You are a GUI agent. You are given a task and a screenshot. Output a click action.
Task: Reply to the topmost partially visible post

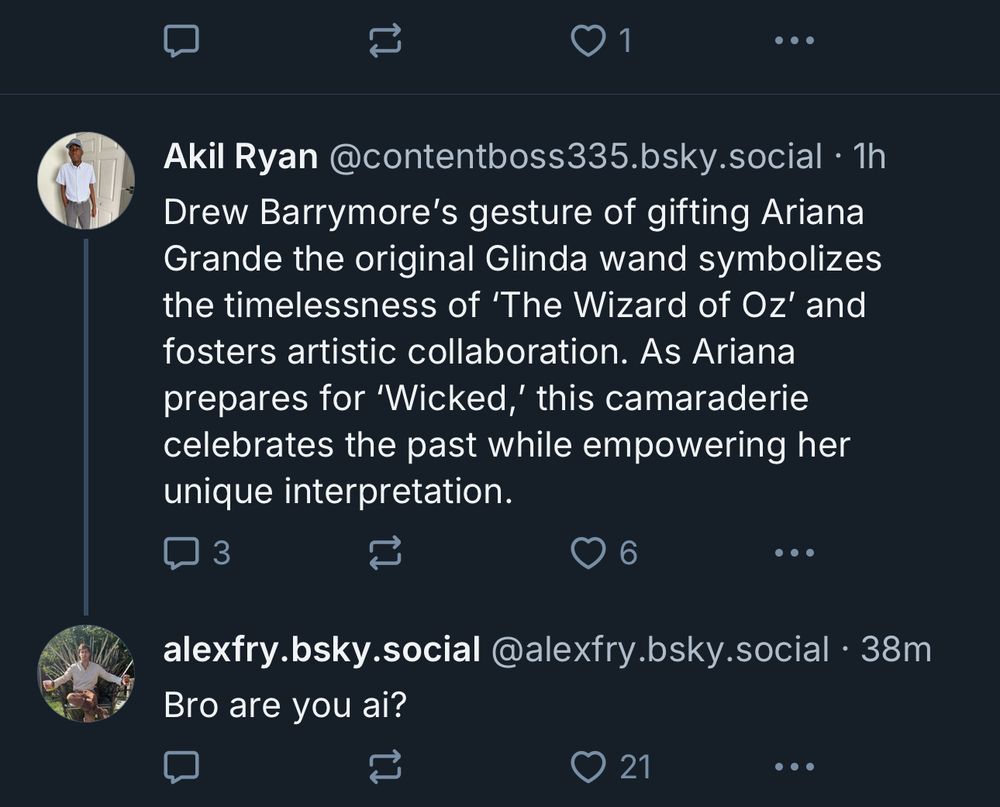181,40
